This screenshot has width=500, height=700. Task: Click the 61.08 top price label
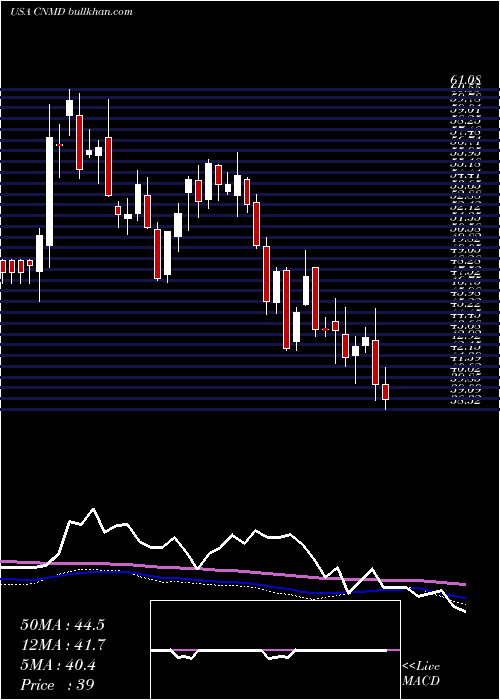point(466,80)
